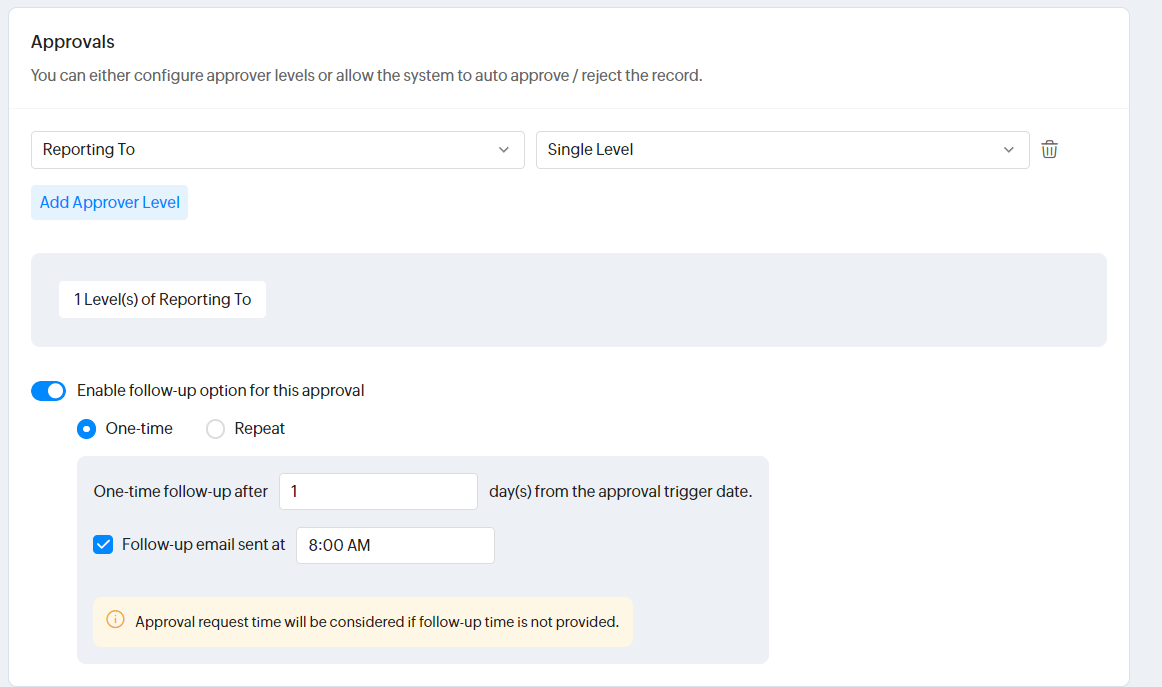This screenshot has height=687, width=1162.
Task: Open the Reporting To approver dropdown
Action: (x=270, y=150)
